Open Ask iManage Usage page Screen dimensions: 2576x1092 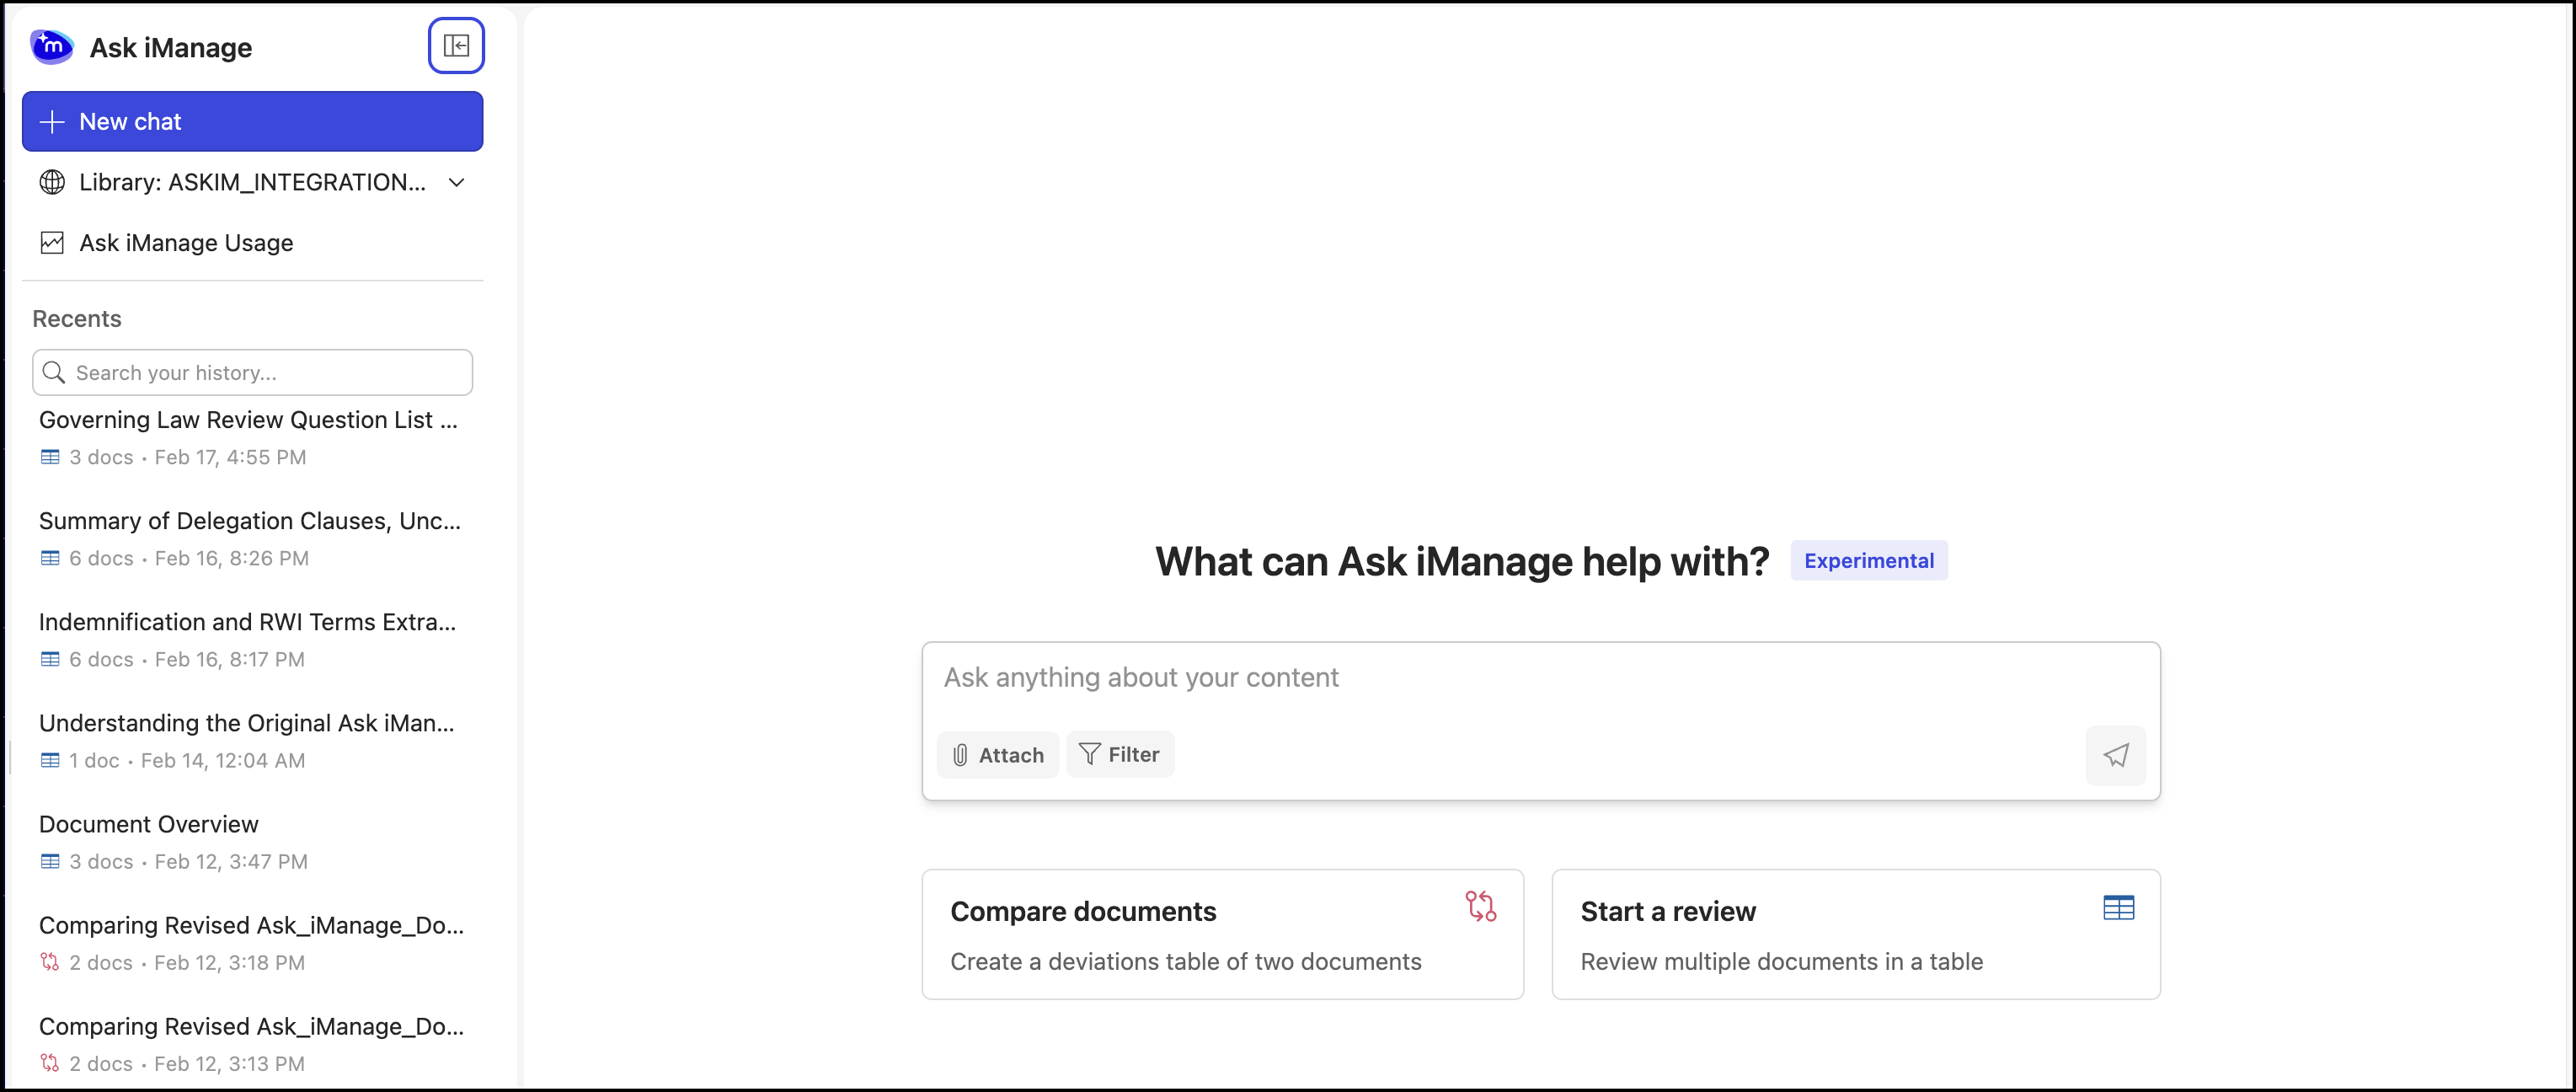tap(186, 243)
